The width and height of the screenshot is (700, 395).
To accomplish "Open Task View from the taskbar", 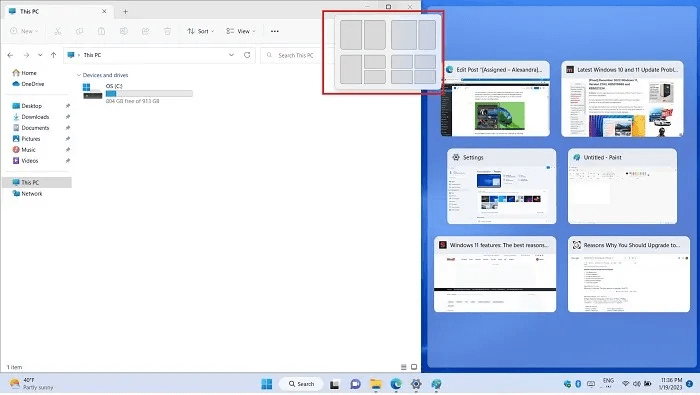I will pos(334,384).
